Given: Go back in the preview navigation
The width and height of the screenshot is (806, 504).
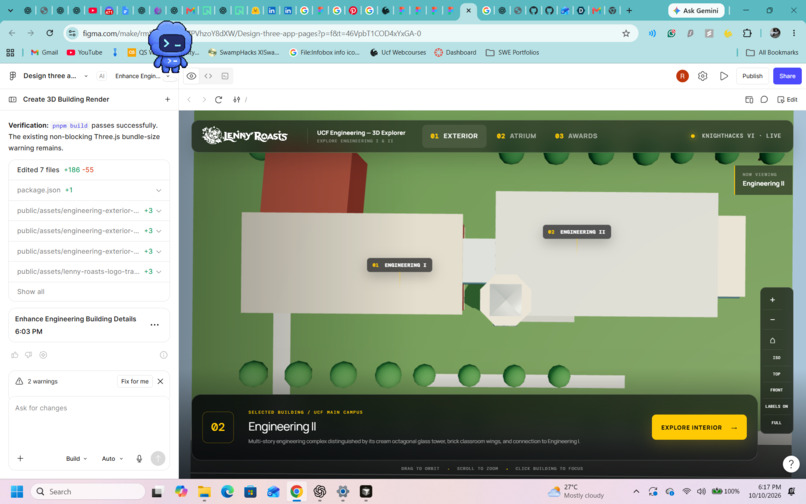Looking at the screenshot, I should click(x=189, y=99).
